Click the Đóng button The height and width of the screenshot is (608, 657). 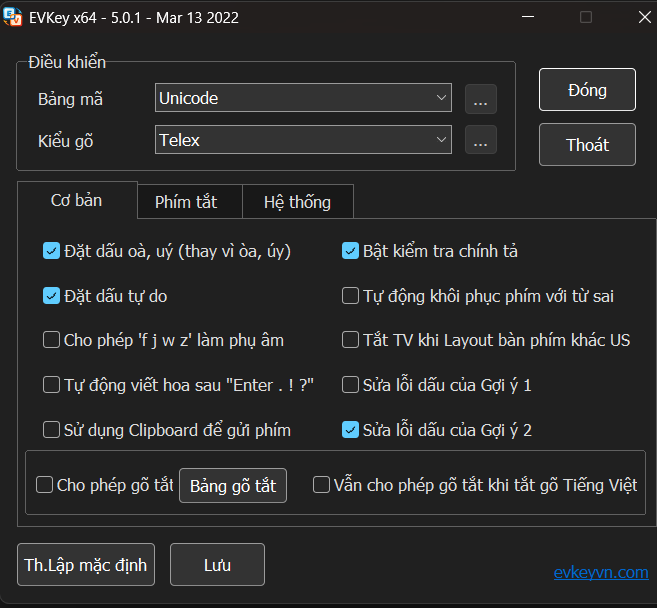587,90
